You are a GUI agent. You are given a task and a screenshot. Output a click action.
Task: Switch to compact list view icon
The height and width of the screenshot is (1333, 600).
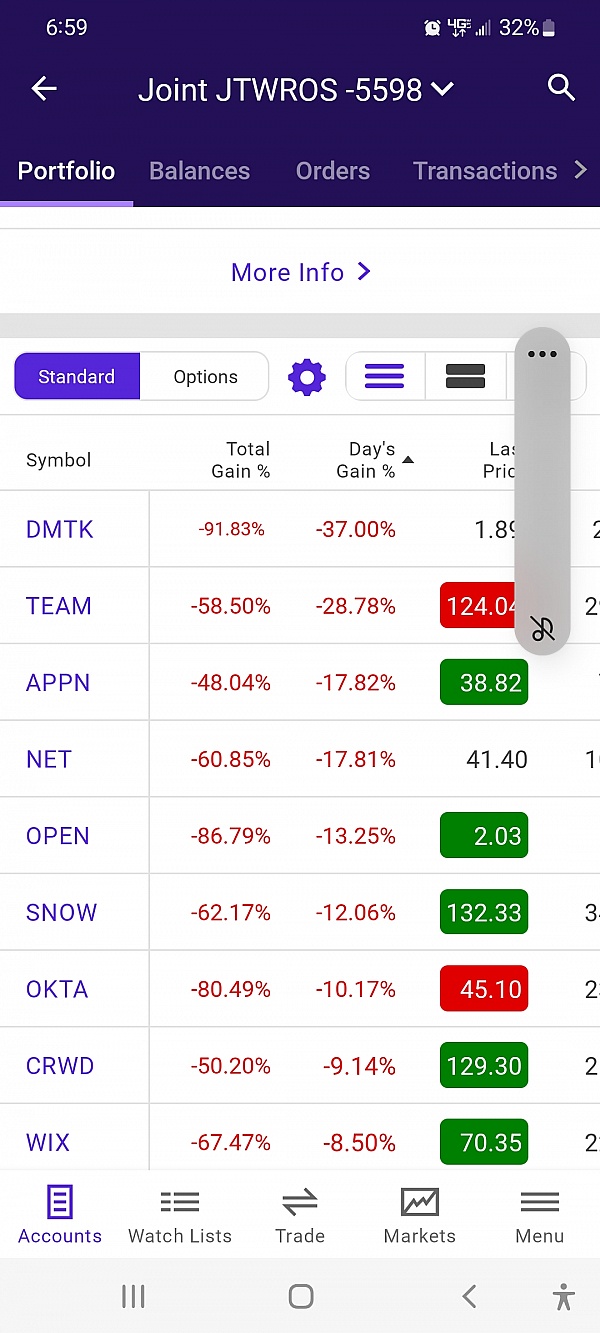pyautogui.click(x=385, y=377)
